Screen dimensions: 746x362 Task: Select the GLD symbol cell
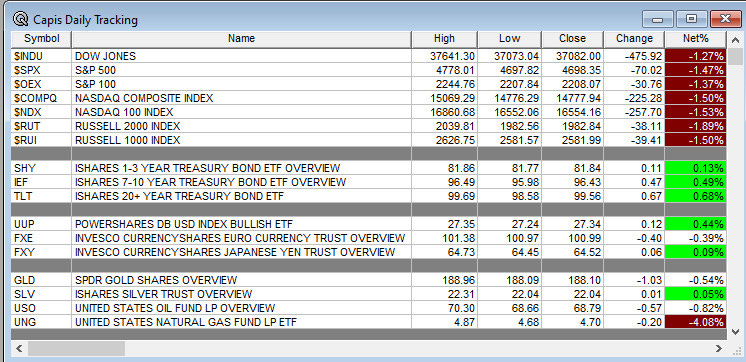click(41, 280)
